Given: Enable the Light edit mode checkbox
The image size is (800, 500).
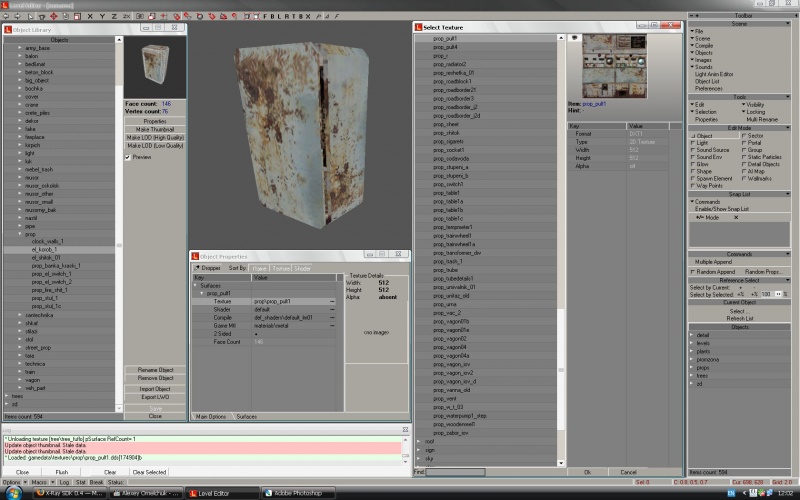Looking at the screenshot, I should pos(693,143).
